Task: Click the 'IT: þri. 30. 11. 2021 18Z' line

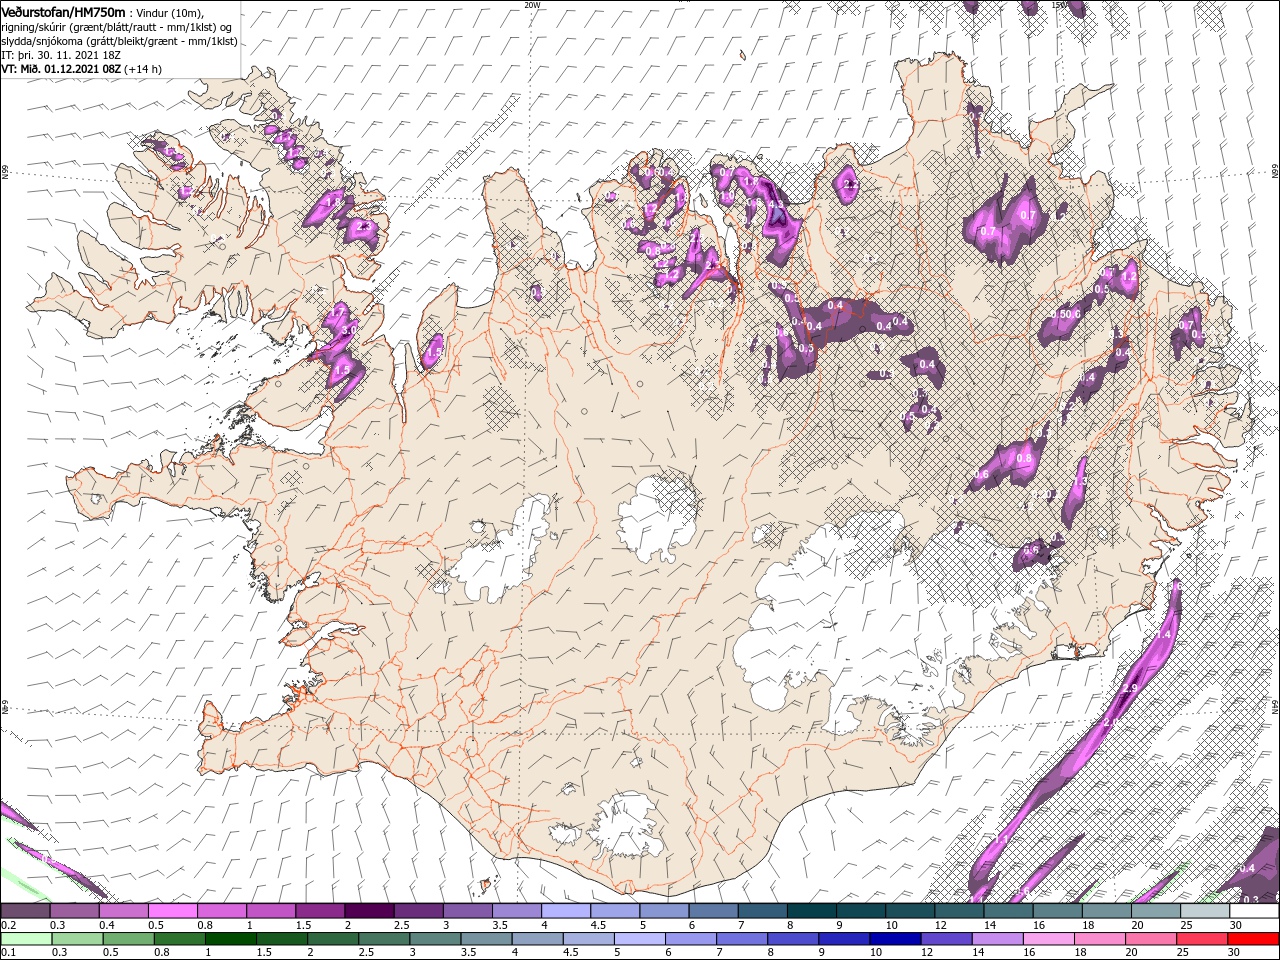Action: coord(62,55)
